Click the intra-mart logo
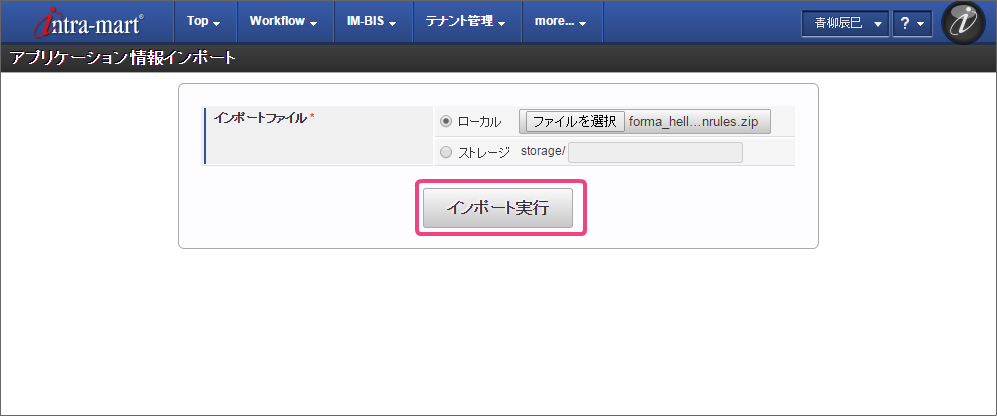The image size is (997, 416). [89, 22]
